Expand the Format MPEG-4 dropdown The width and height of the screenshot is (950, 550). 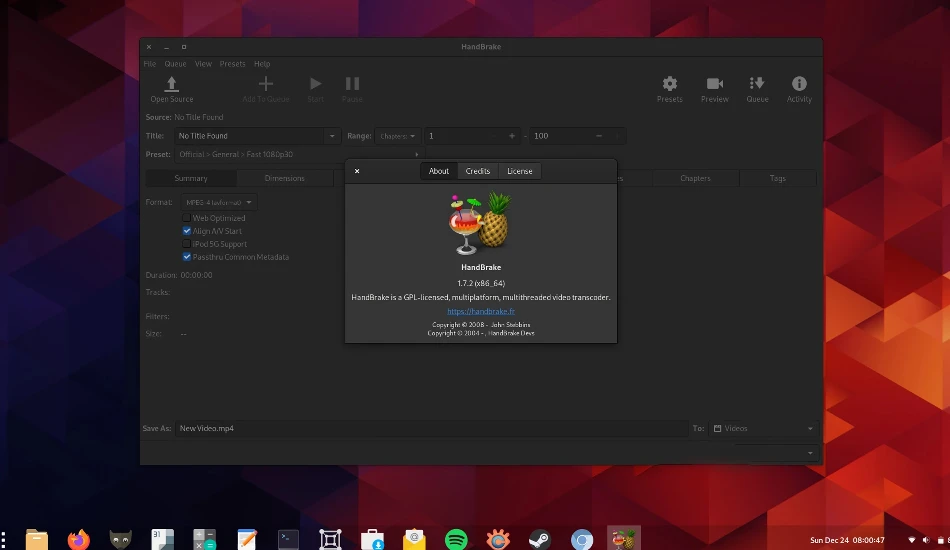pos(219,202)
